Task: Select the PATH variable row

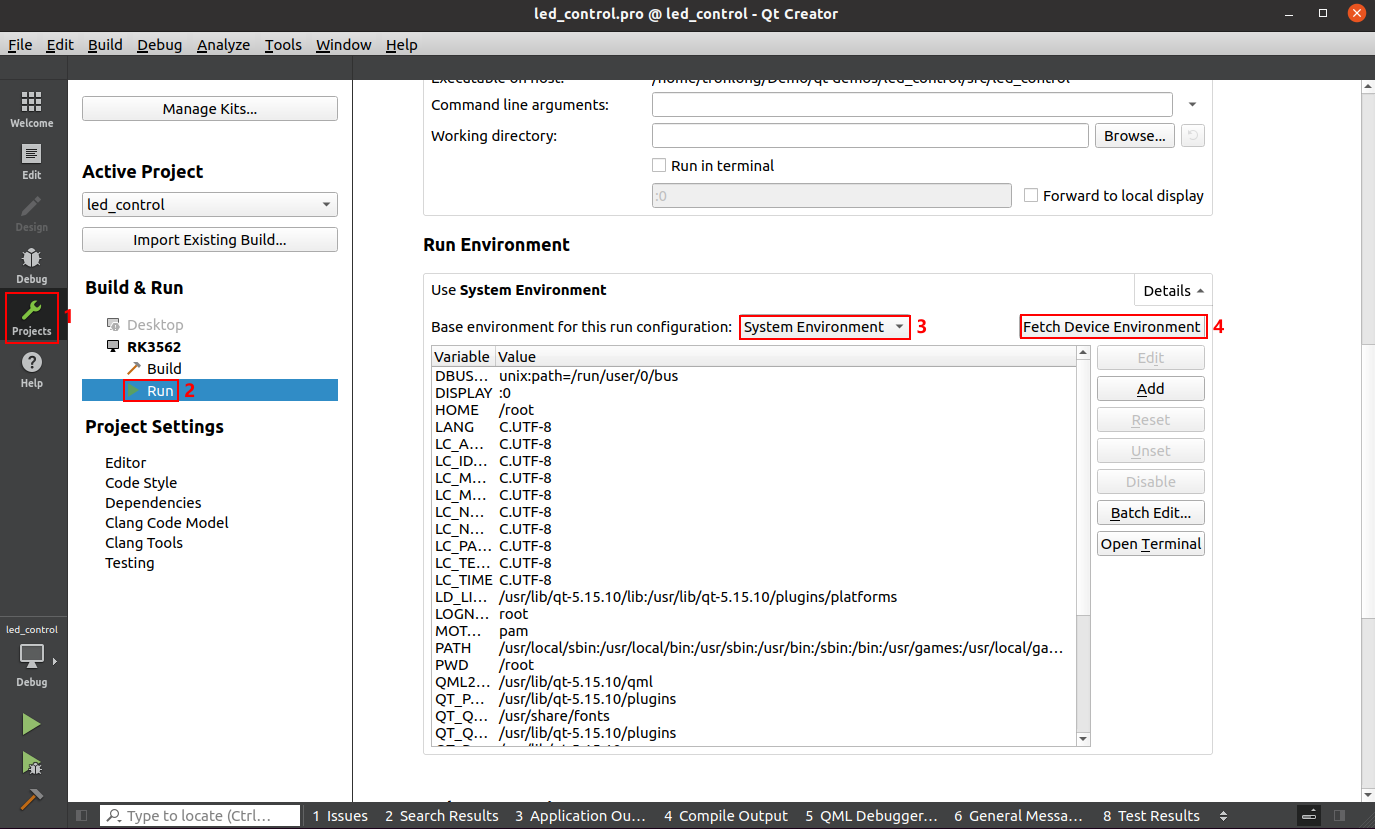Action: point(753,648)
